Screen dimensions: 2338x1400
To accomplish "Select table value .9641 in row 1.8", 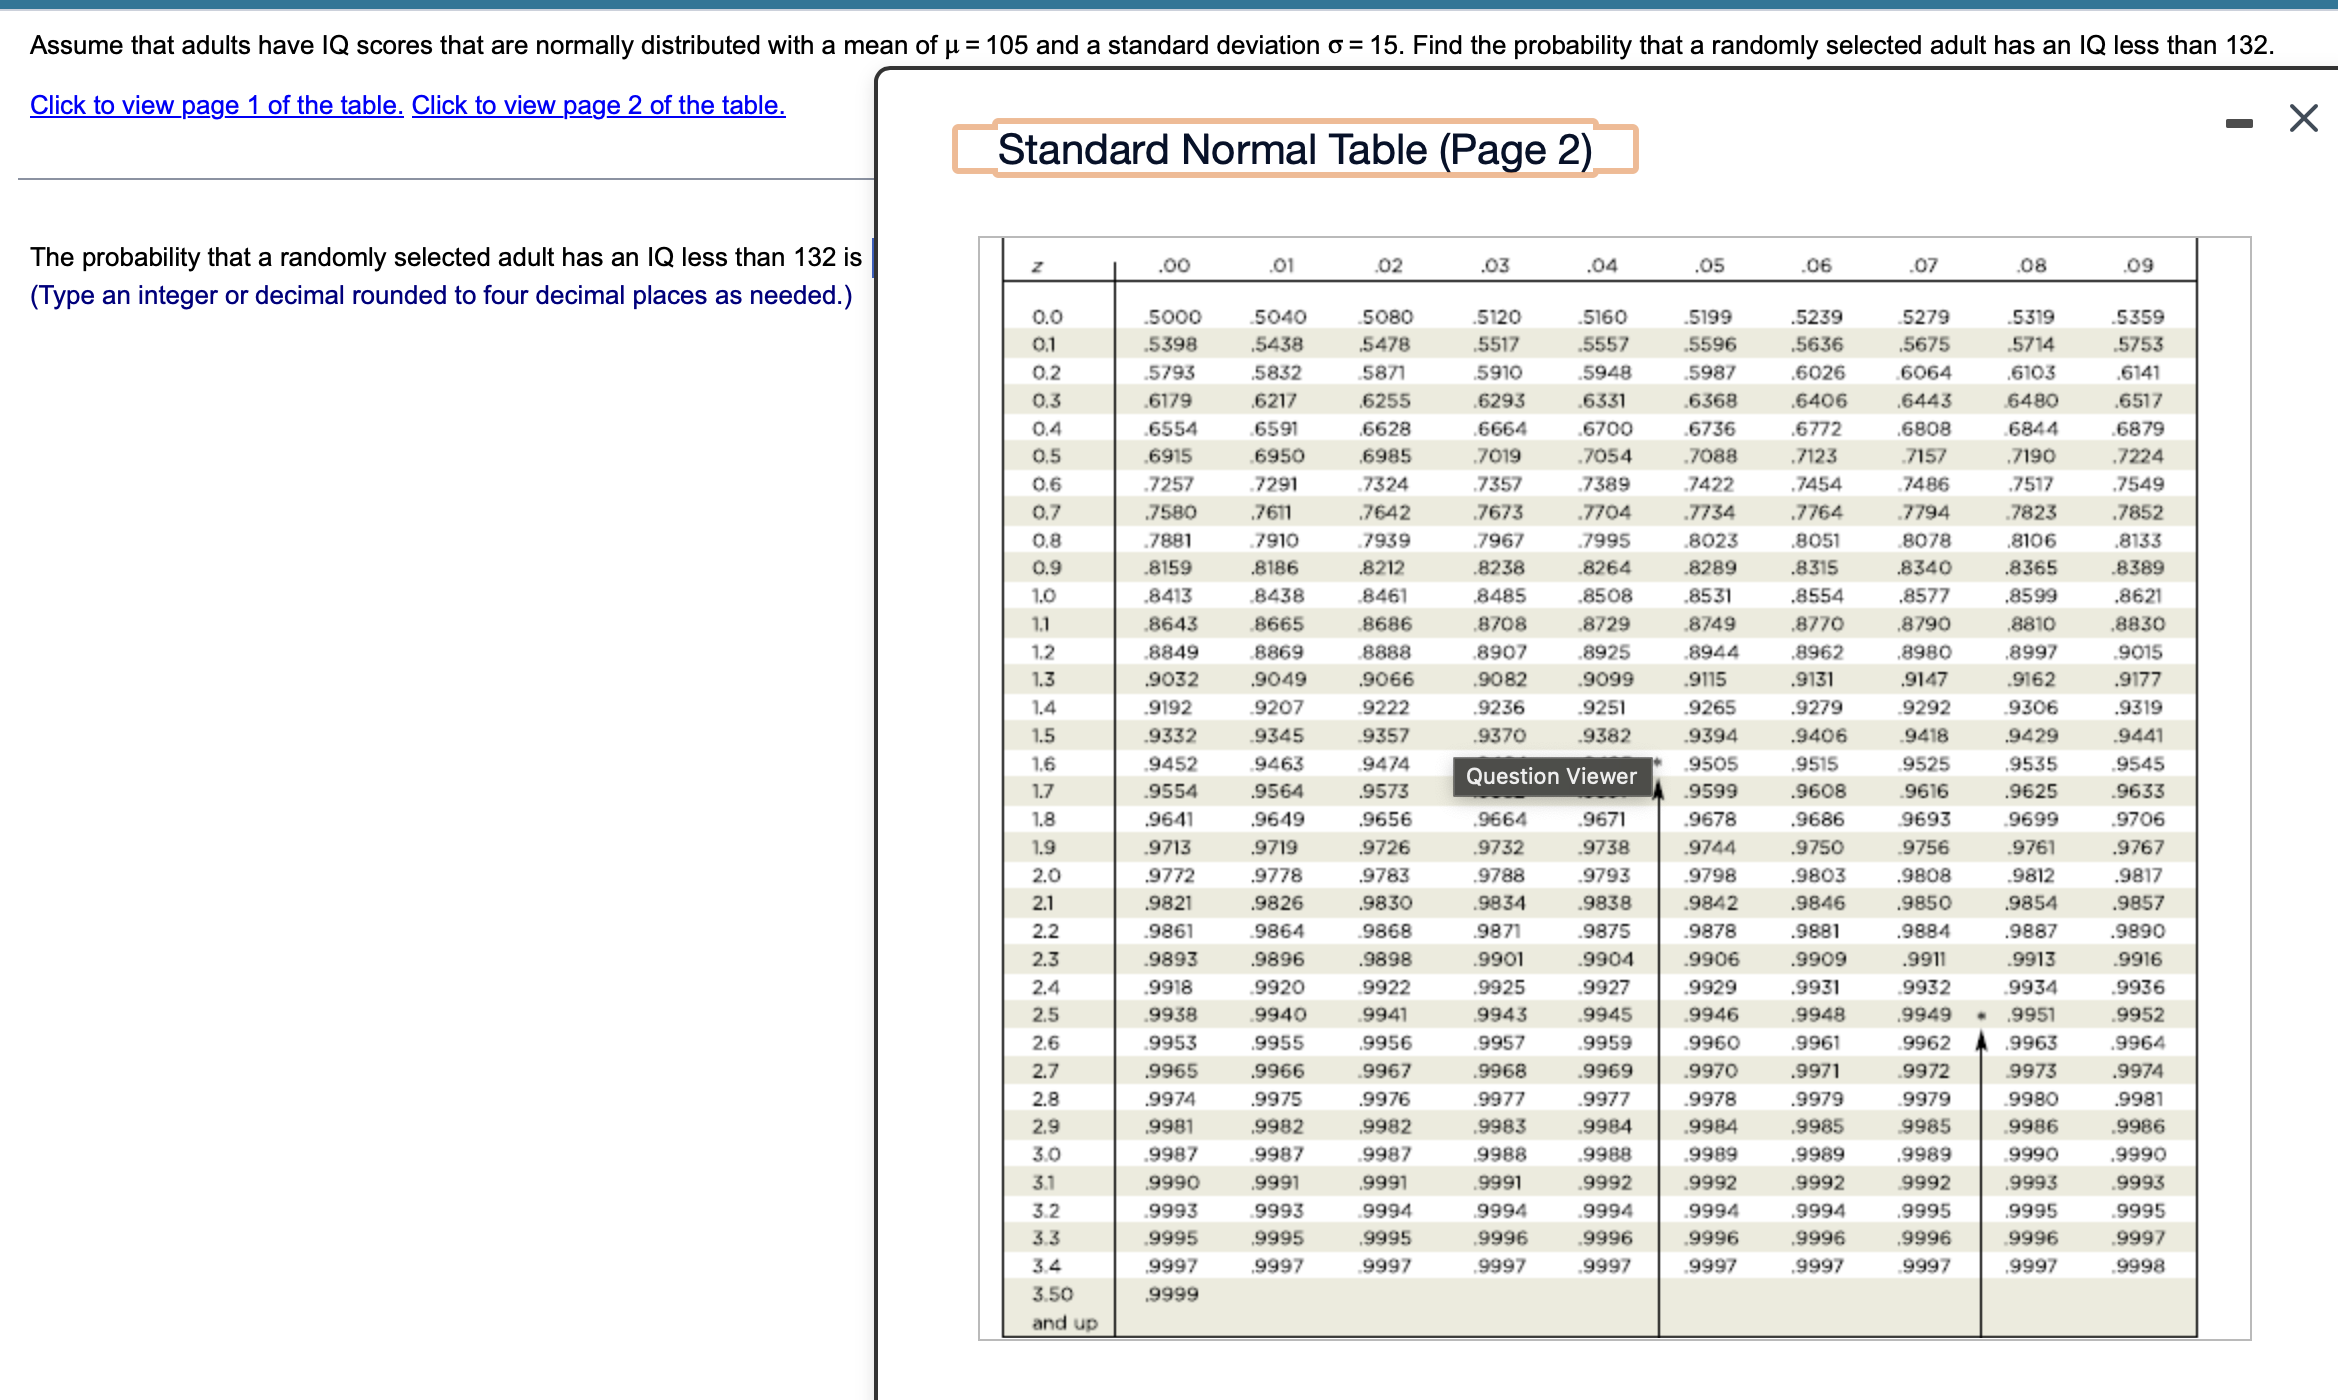I will [x=1168, y=819].
